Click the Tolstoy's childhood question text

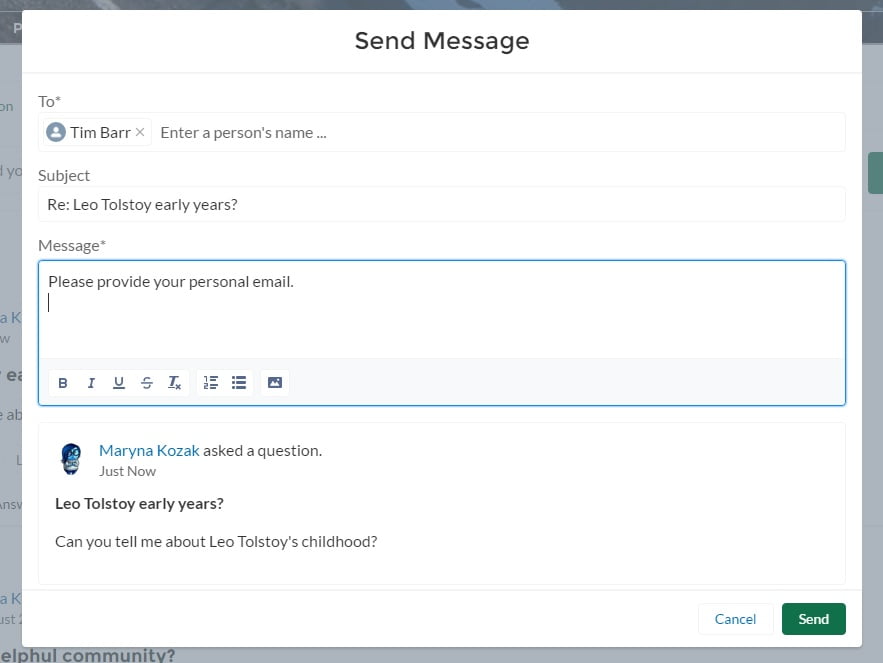216,542
